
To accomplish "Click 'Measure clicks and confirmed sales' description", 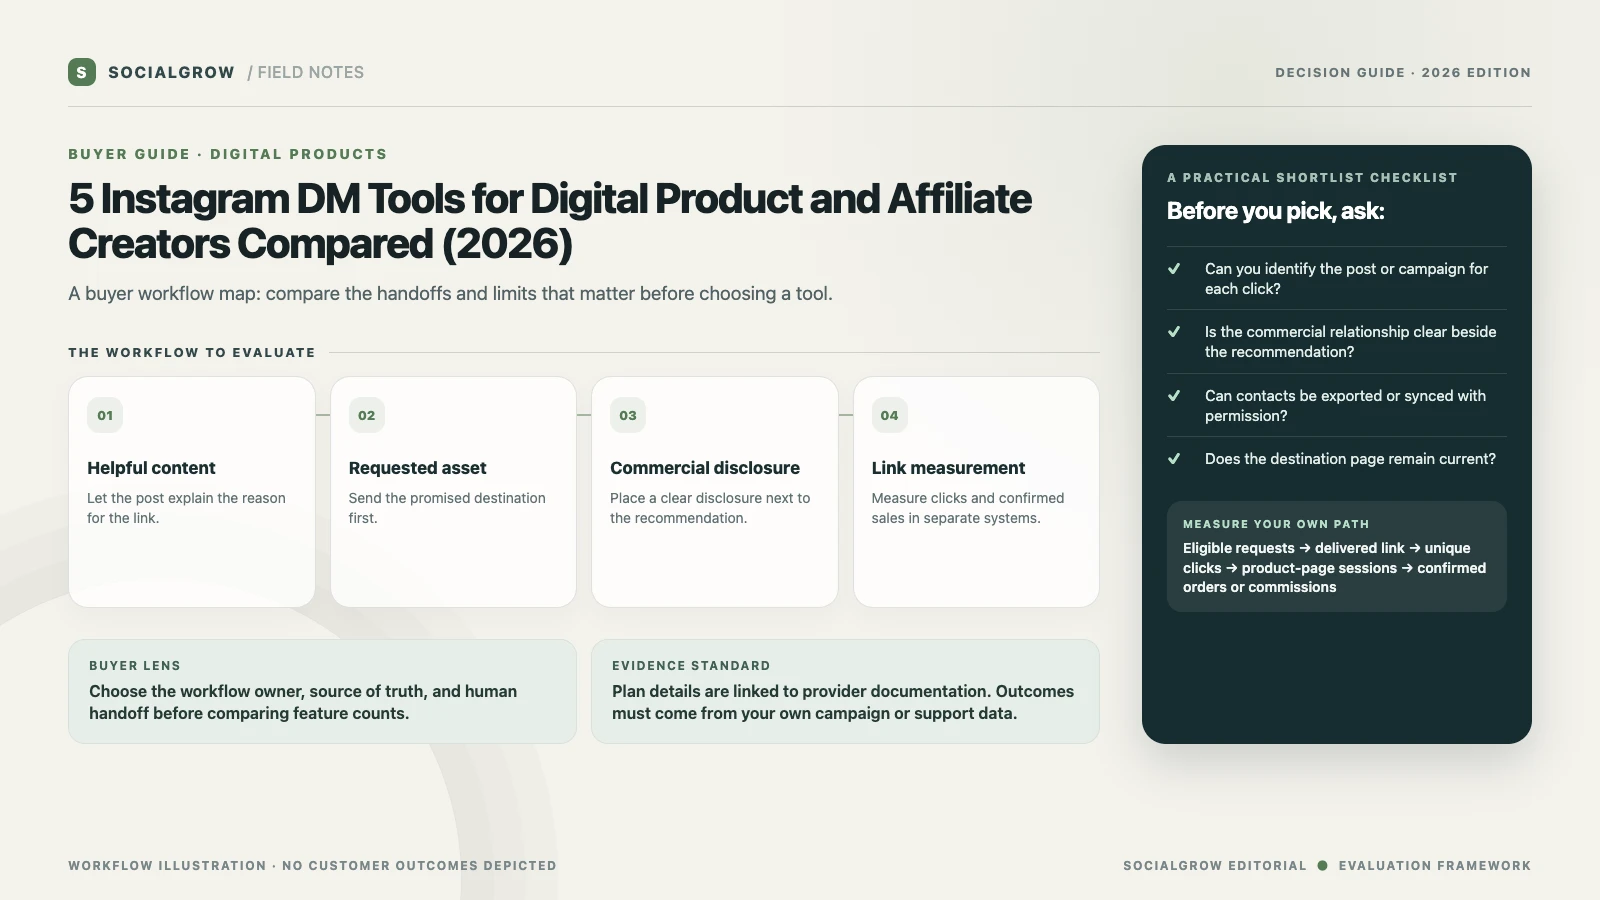I will (x=968, y=508).
